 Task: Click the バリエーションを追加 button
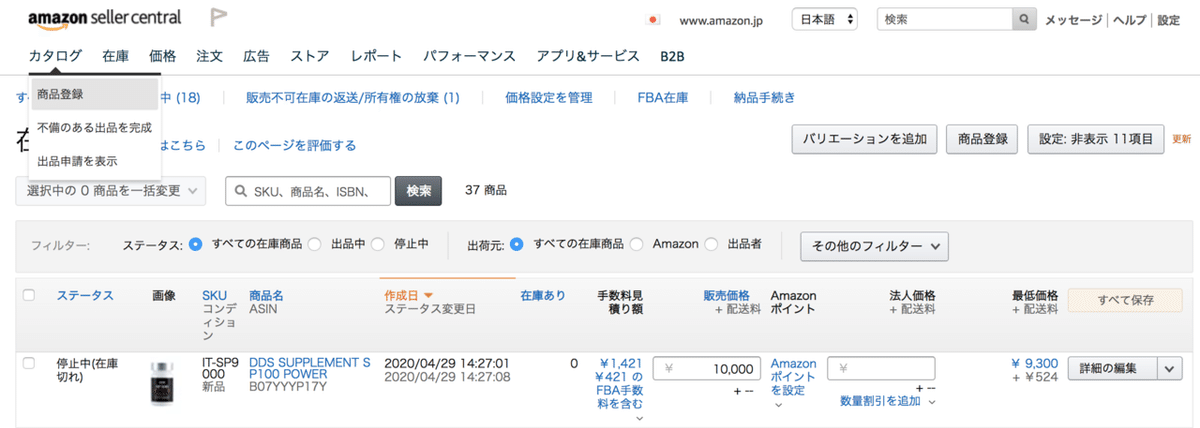864,139
